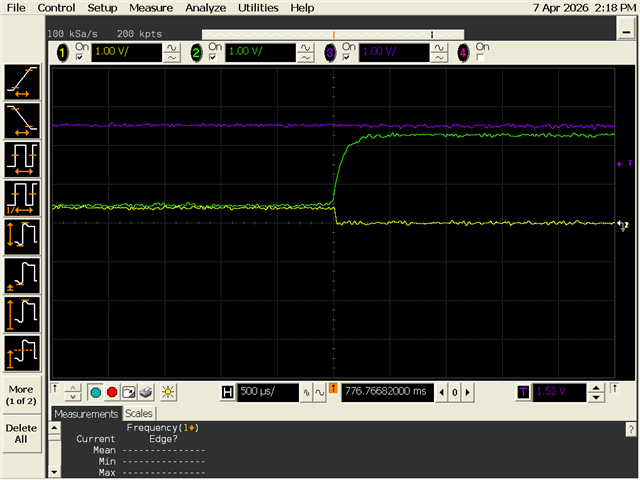
Task: Click the Delete All button
Action: click(21, 434)
